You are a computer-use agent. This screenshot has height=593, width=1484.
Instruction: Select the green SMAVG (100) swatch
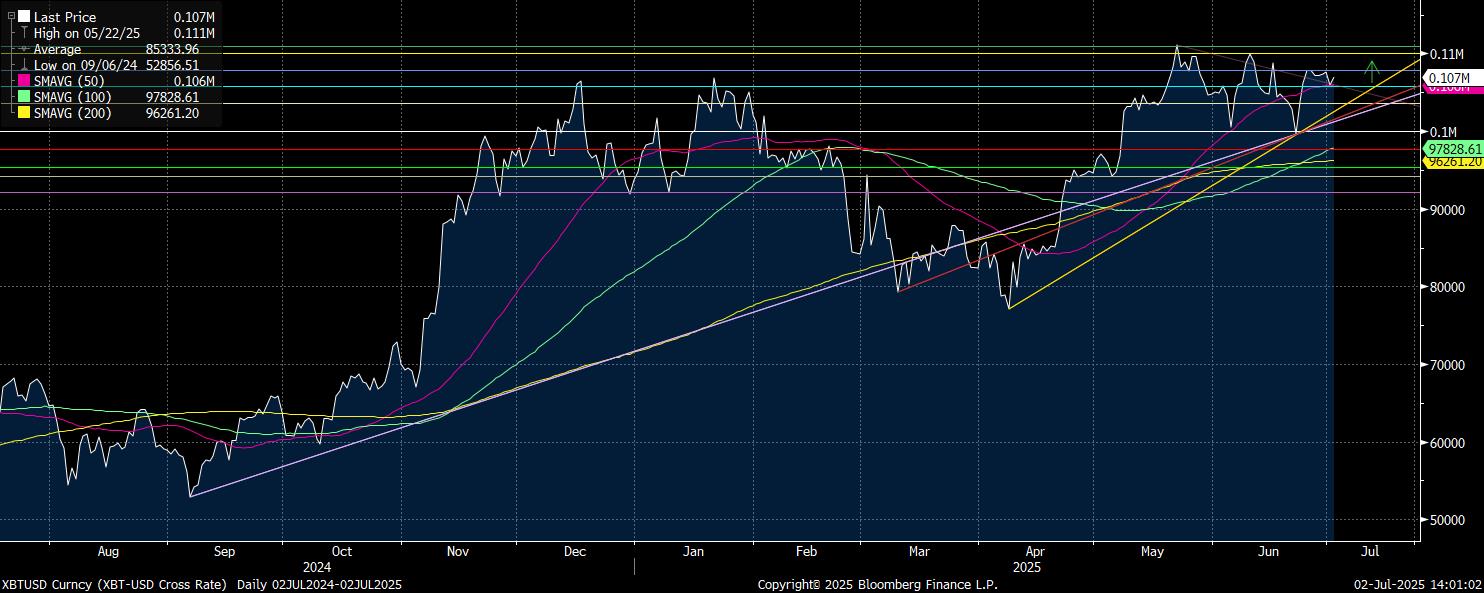pos(24,97)
